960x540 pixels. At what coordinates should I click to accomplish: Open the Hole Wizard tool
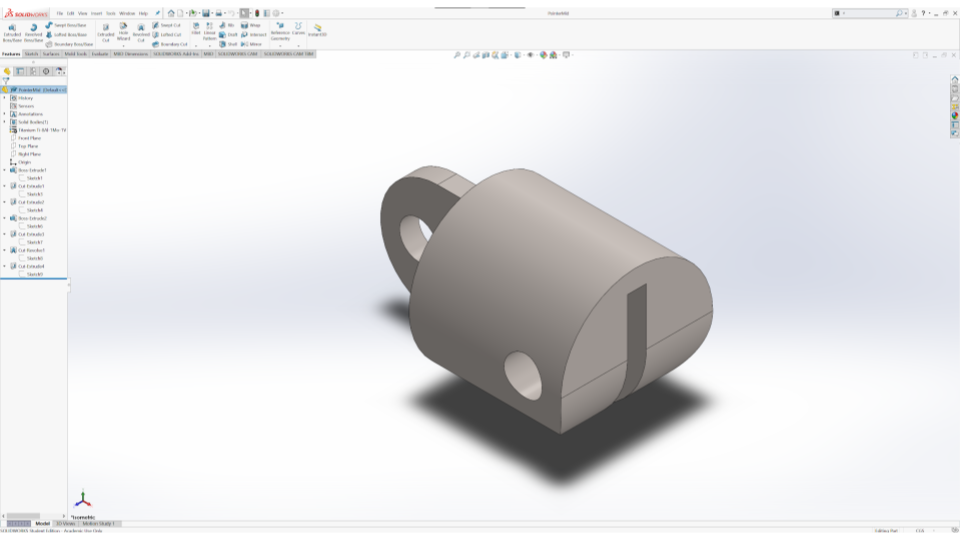123,32
